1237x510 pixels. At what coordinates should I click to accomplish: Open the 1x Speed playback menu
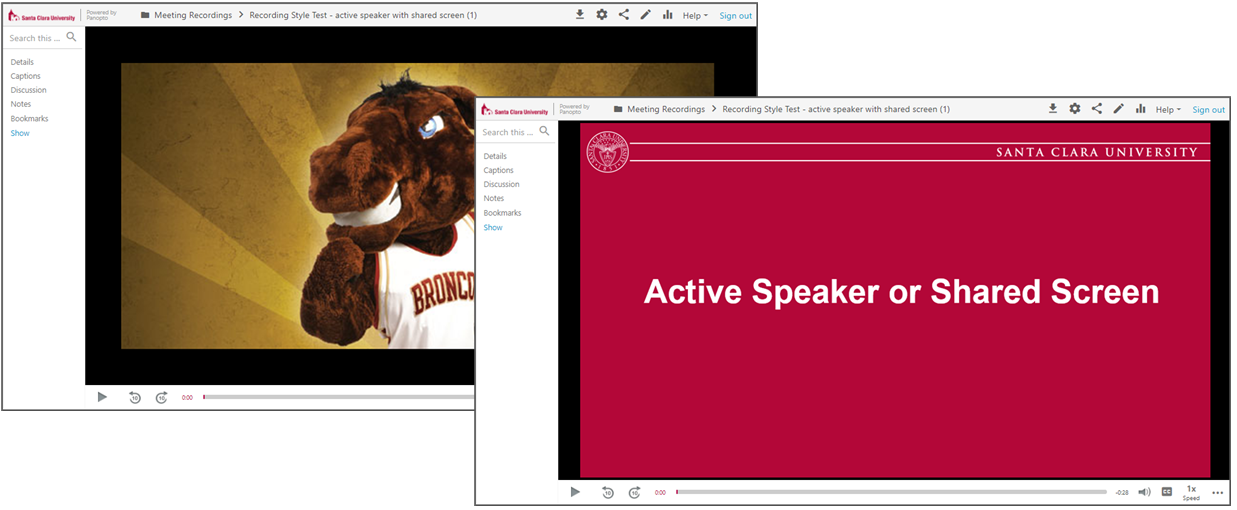pos(1191,492)
